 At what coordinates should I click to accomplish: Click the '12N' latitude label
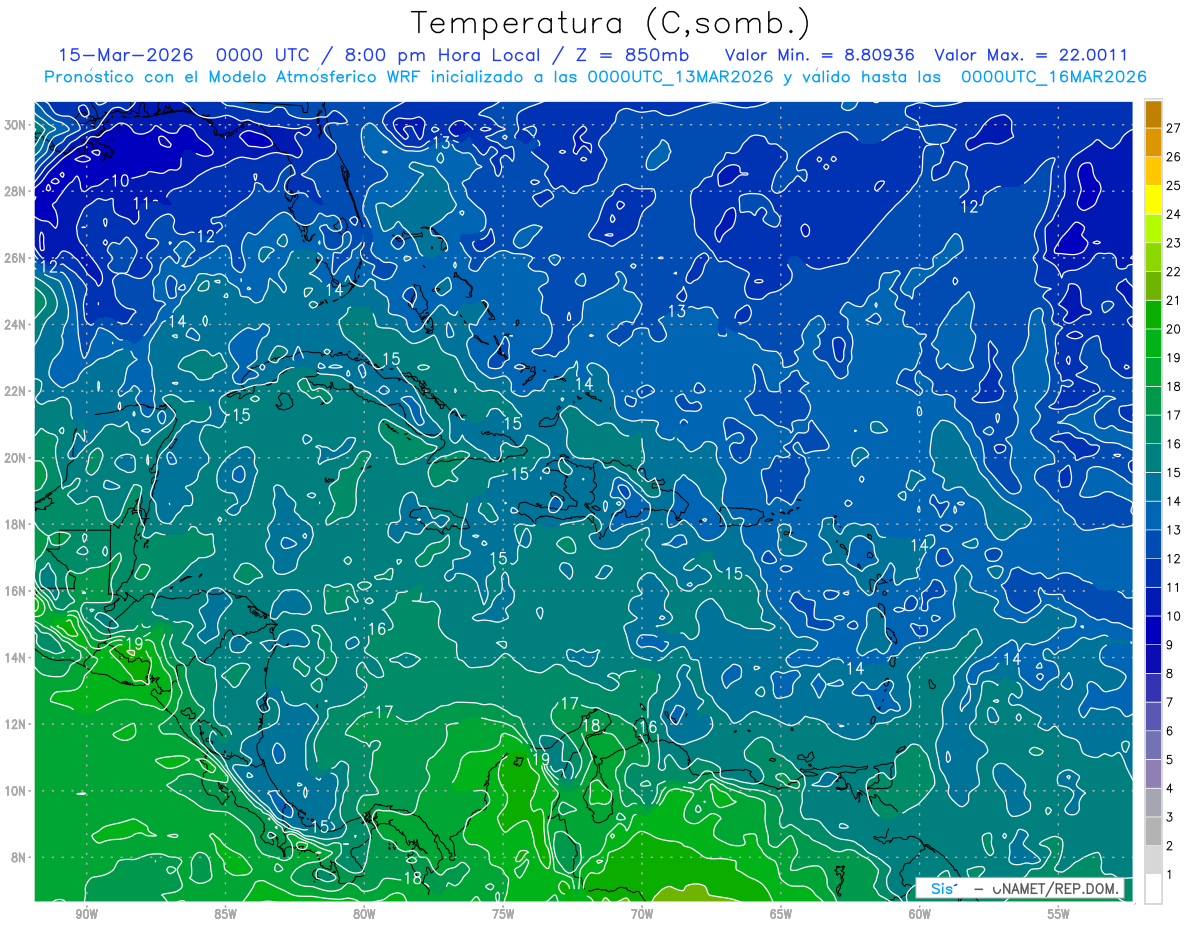[x=14, y=724]
